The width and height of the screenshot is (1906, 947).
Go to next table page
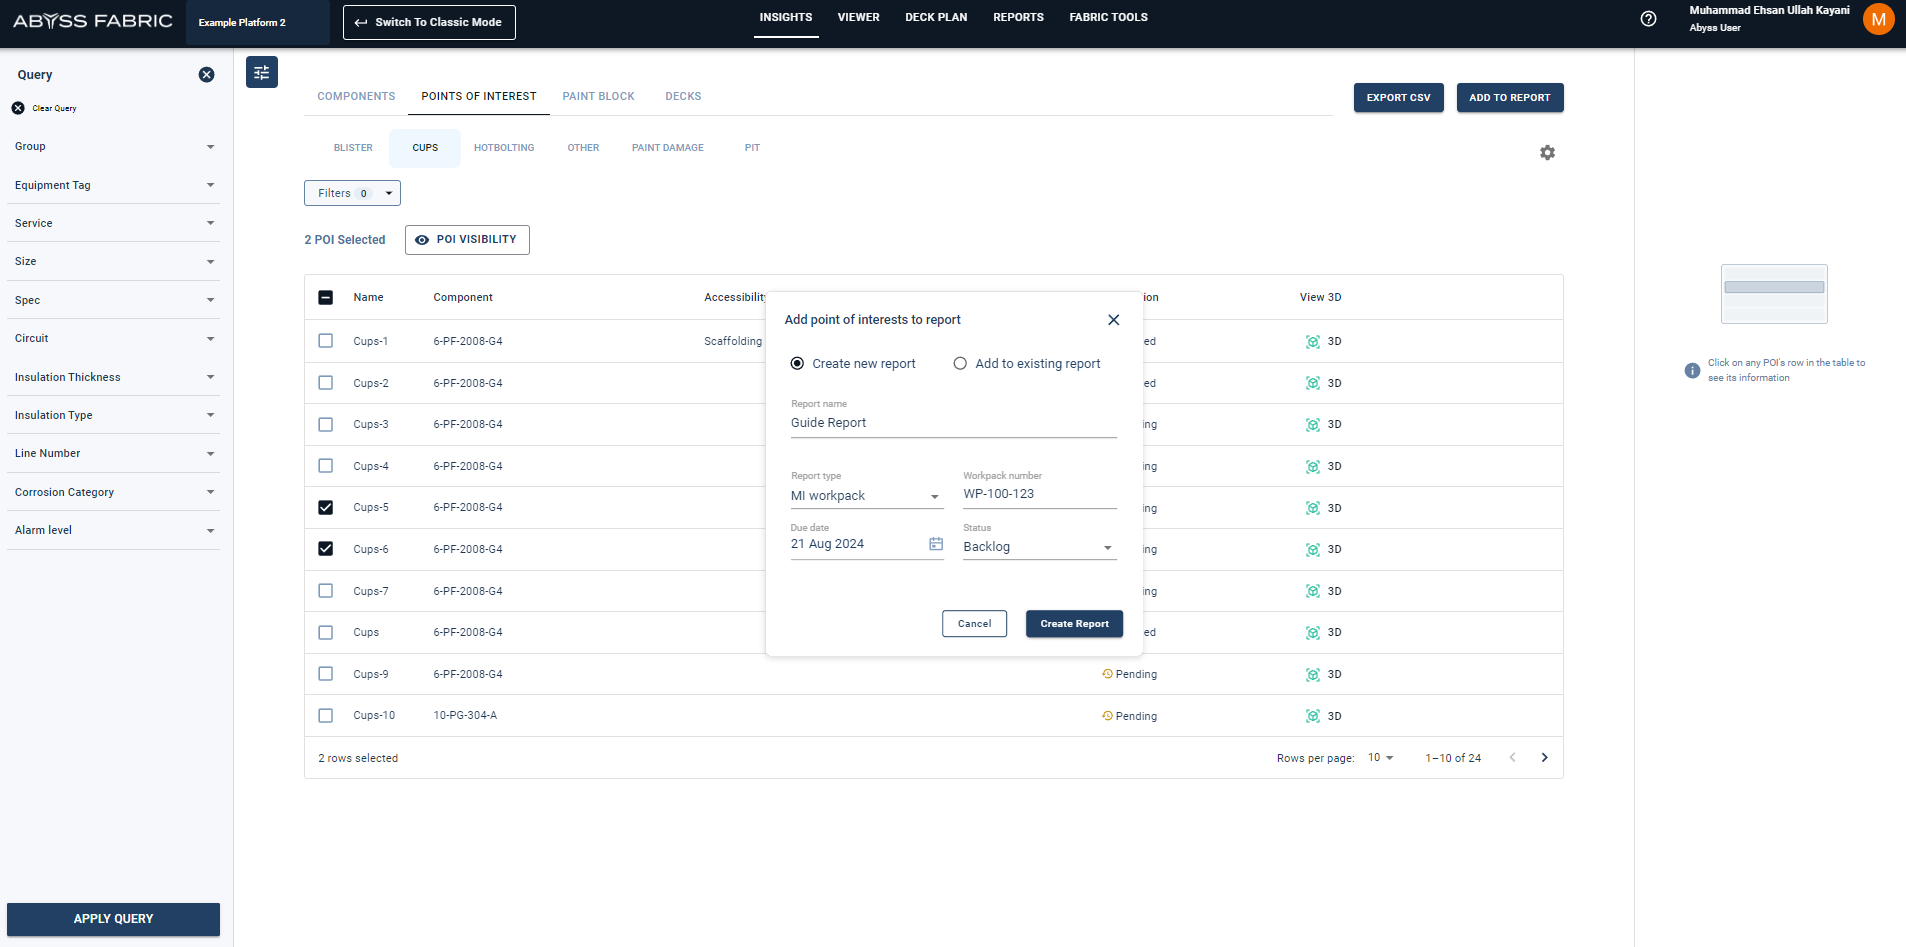click(1544, 758)
